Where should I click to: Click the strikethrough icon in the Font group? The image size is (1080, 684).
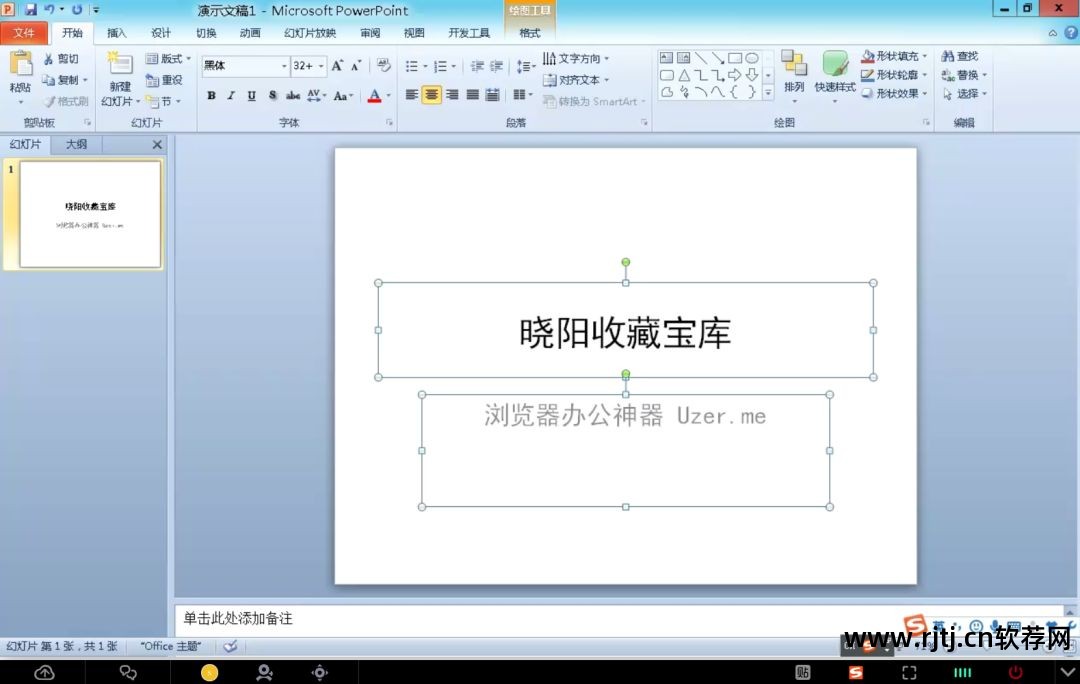click(272, 96)
